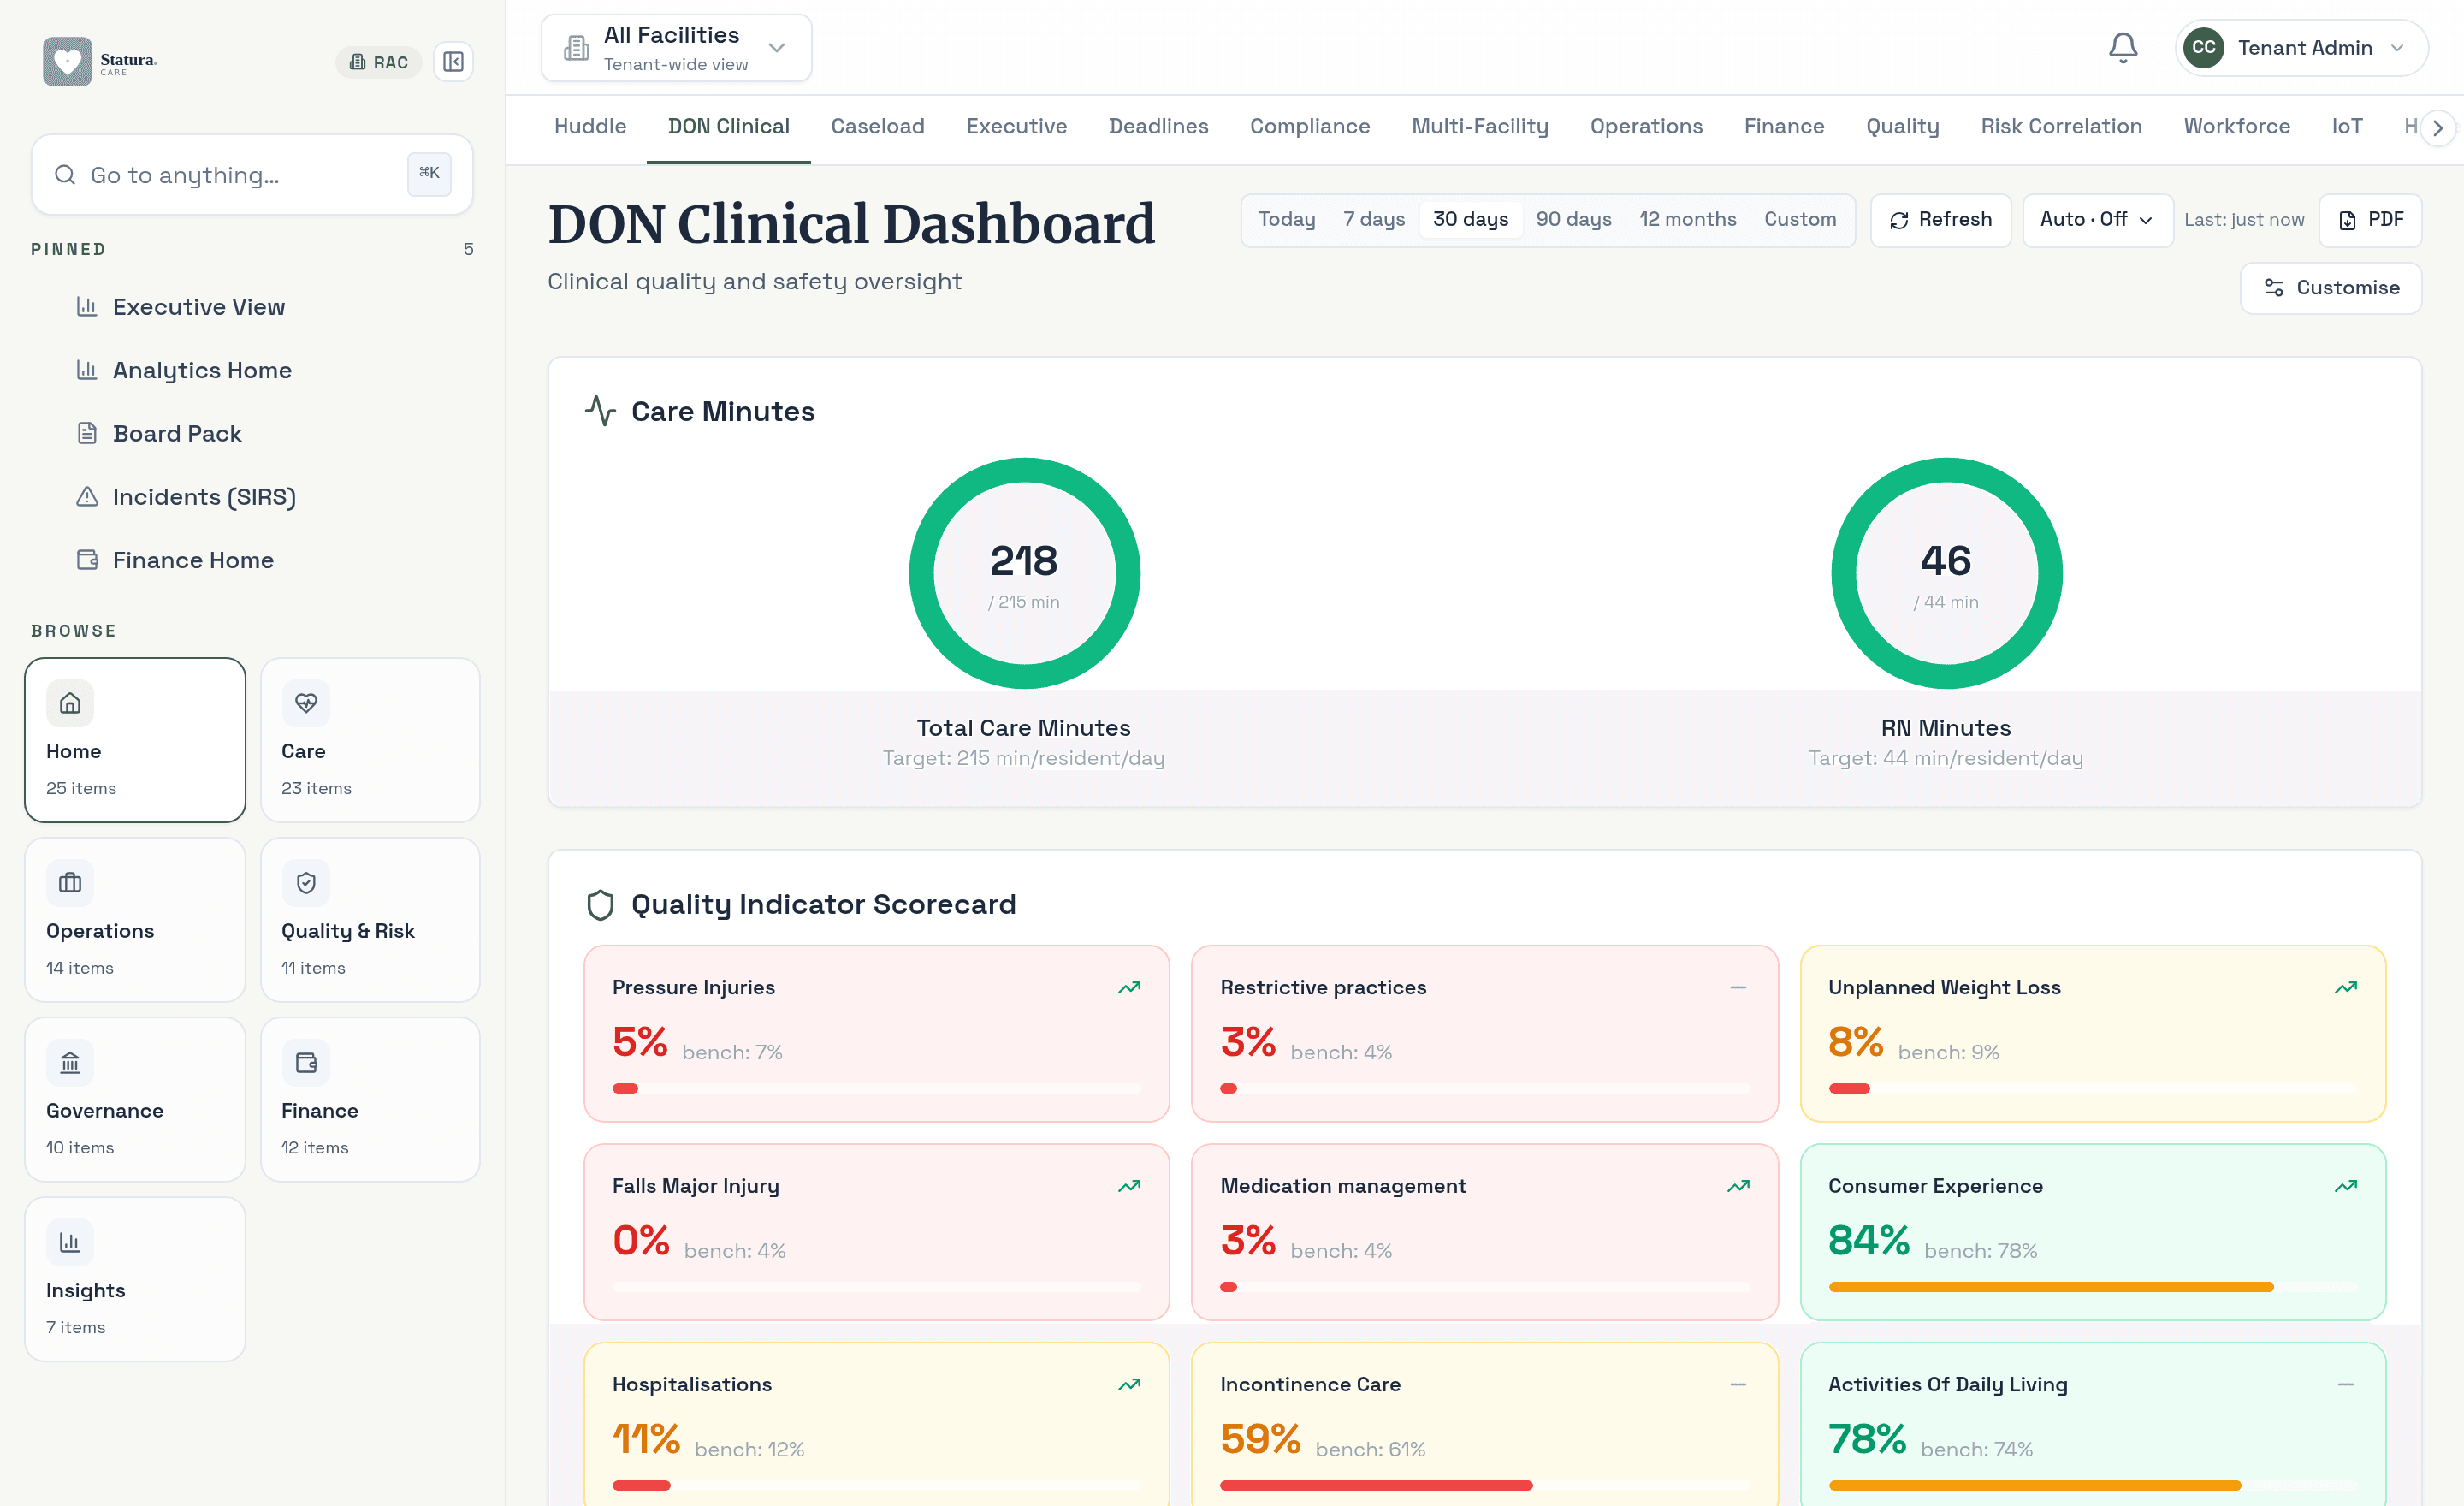Click the Finance tile wallet icon
The height and width of the screenshot is (1506, 2464).
[306, 1062]
